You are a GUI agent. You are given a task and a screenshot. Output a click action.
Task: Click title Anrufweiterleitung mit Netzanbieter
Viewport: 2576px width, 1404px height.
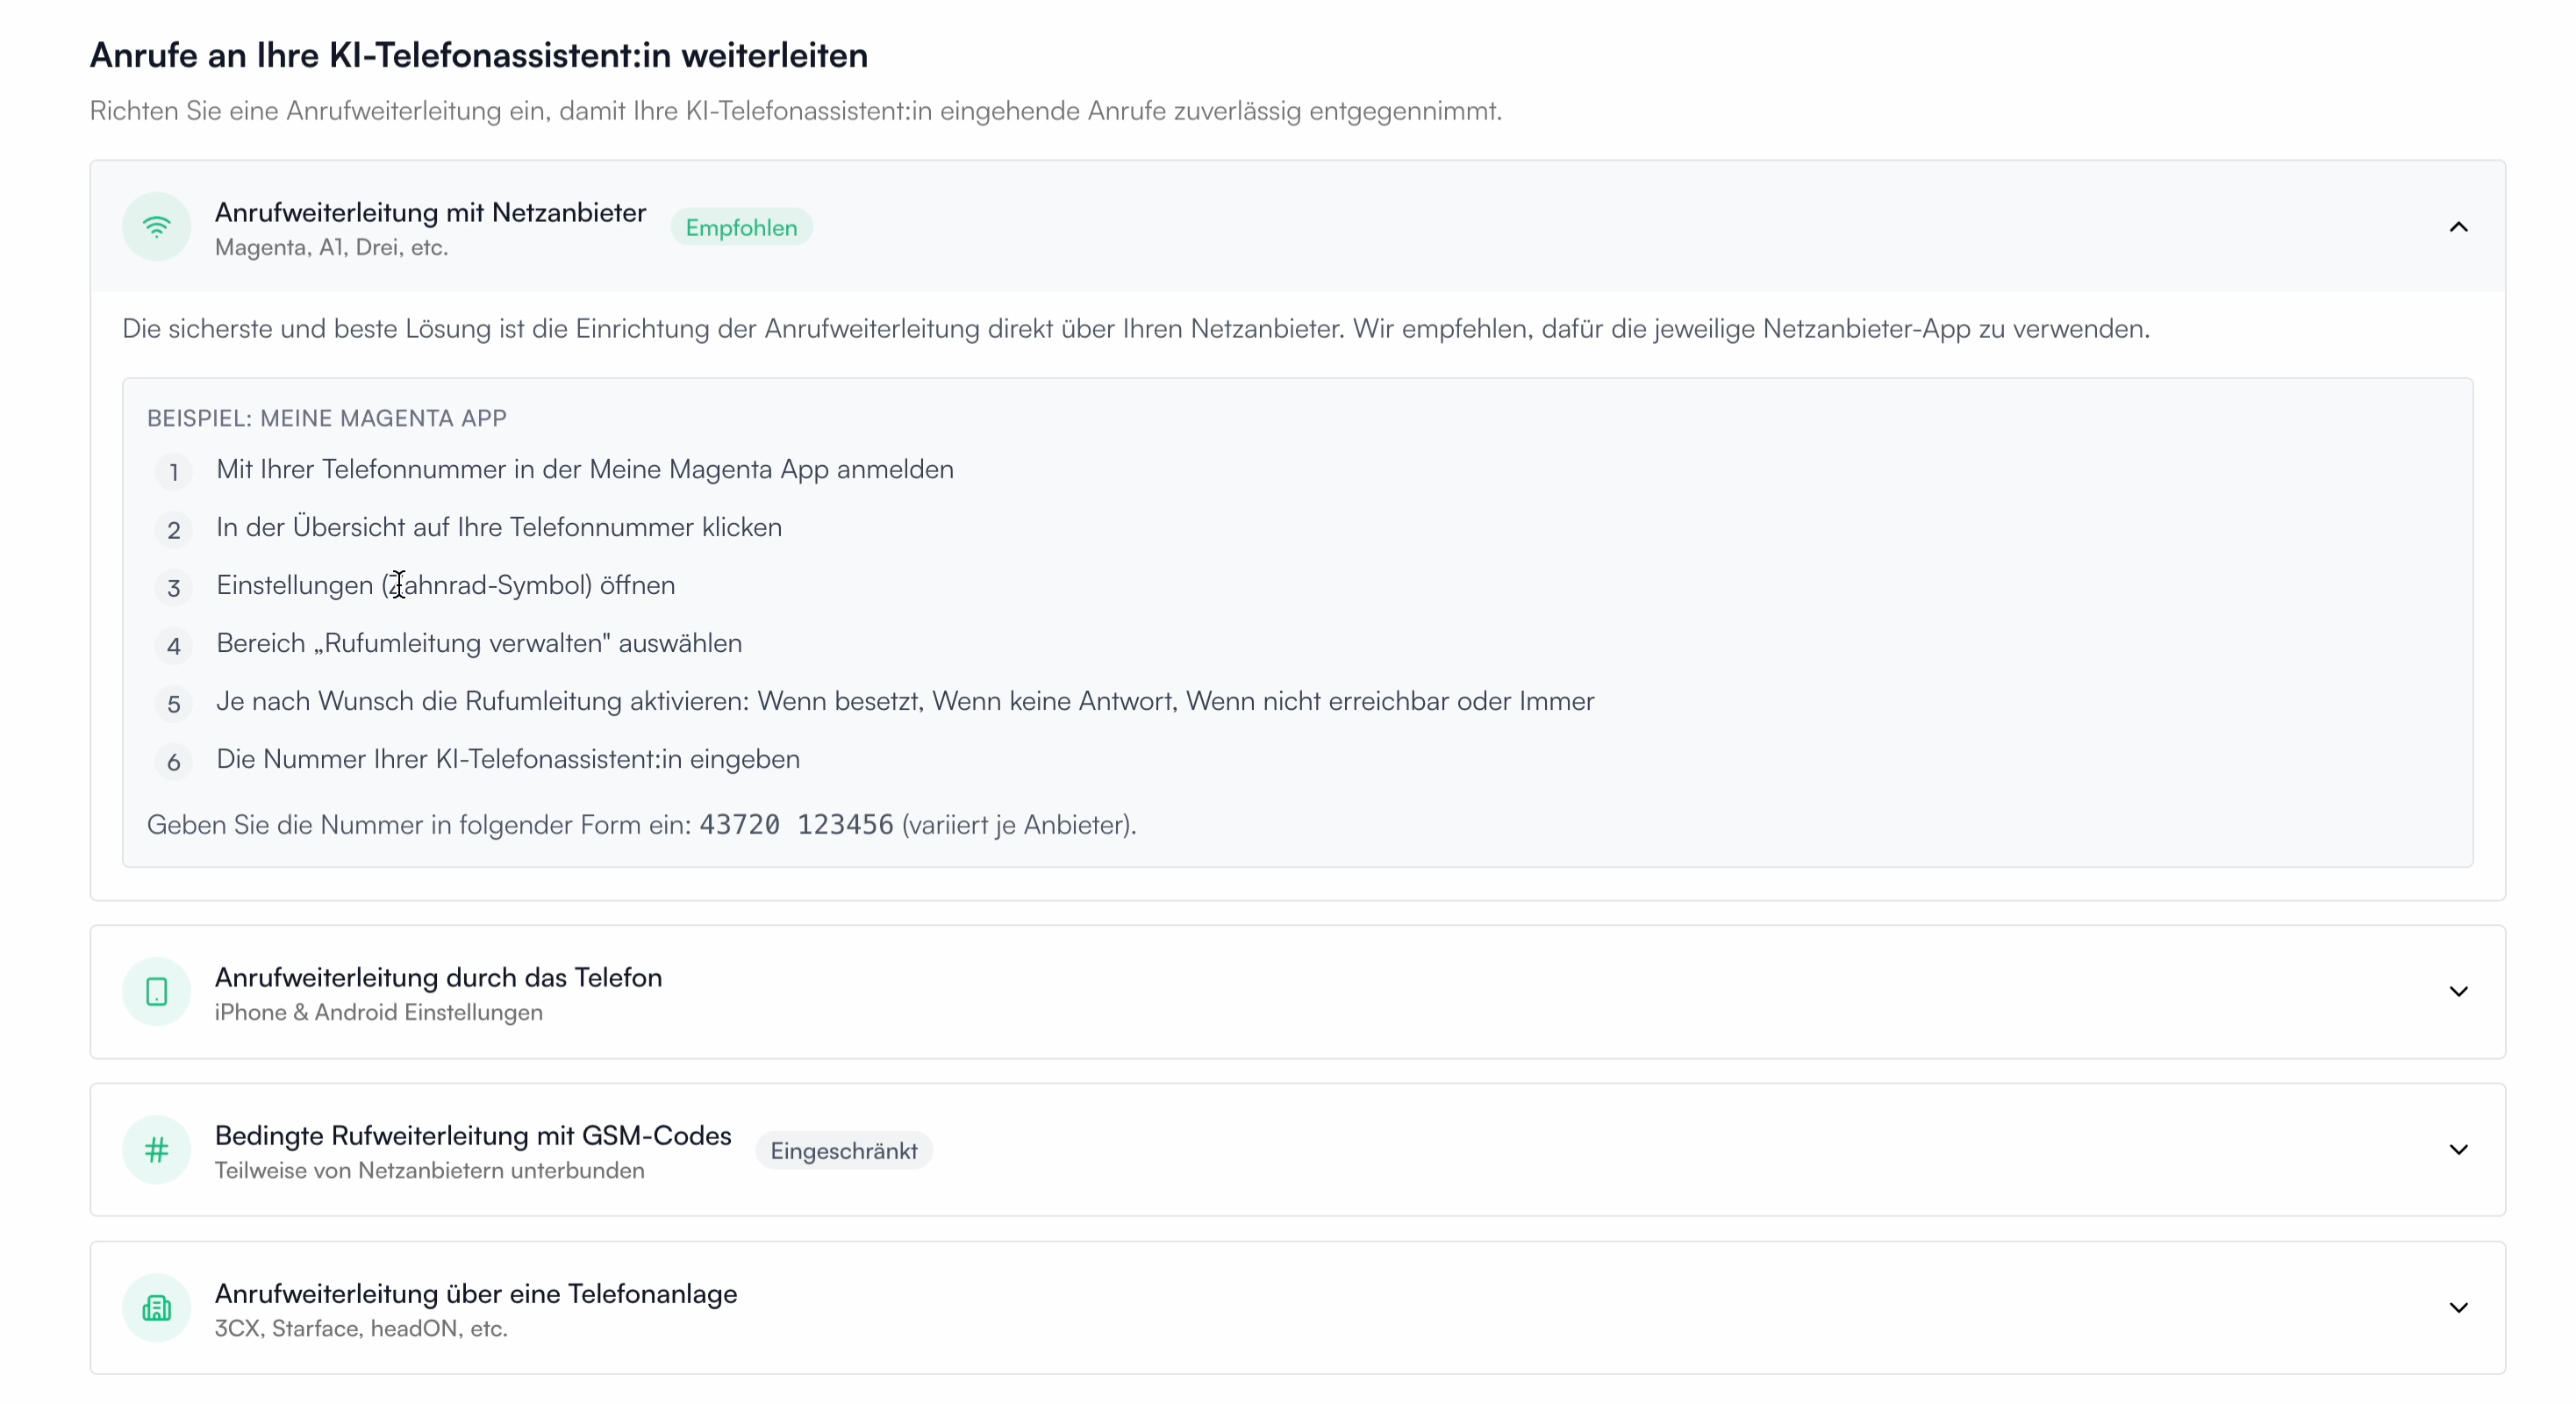click(430, 213)
